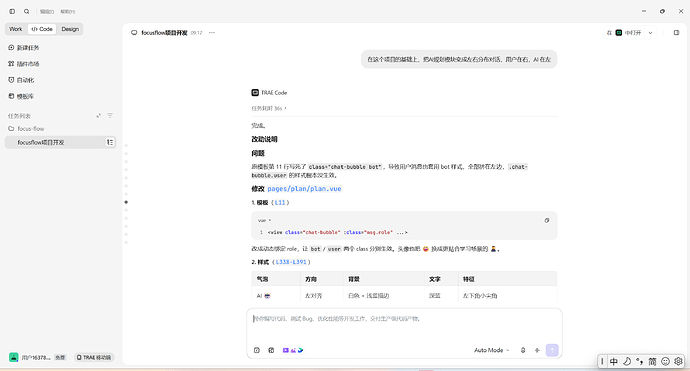
Task: Open the 模板库 template library
Action: pos(21,96)
